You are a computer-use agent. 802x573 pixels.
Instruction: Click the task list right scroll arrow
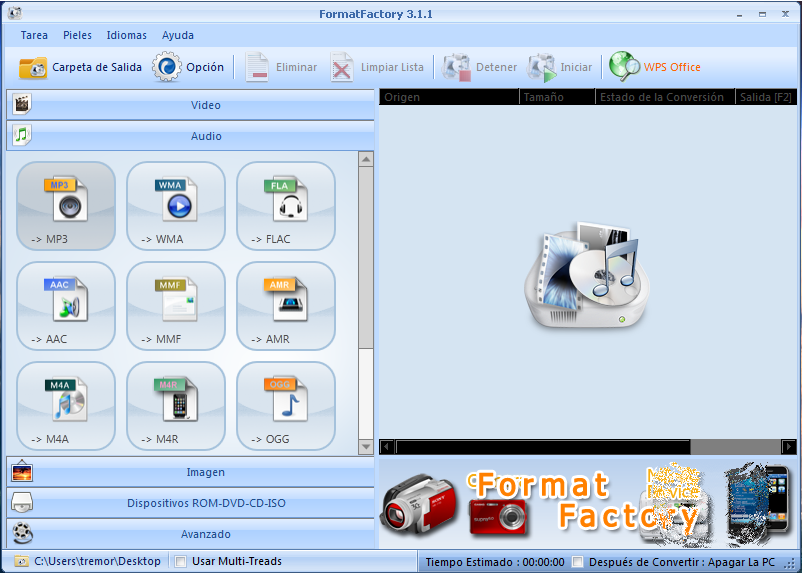789,447
